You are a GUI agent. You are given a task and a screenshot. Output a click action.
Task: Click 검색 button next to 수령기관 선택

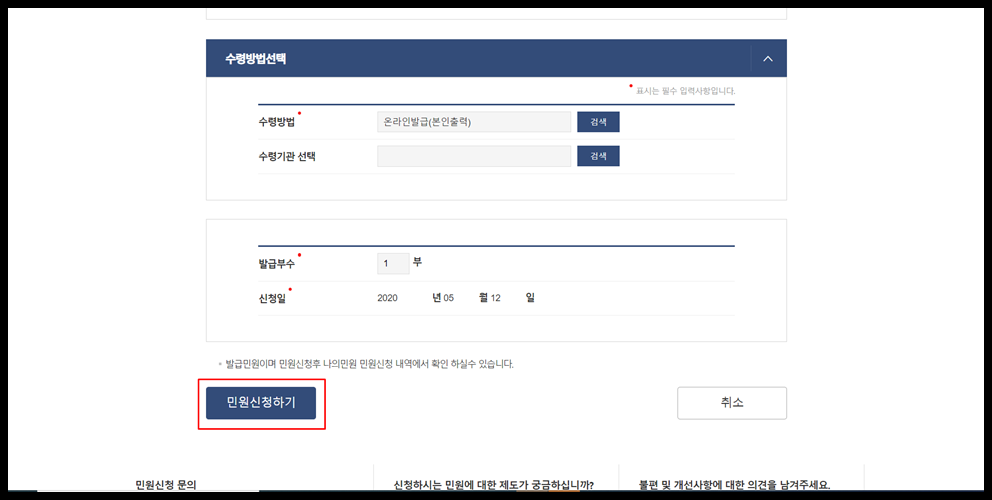coord(598,156)
